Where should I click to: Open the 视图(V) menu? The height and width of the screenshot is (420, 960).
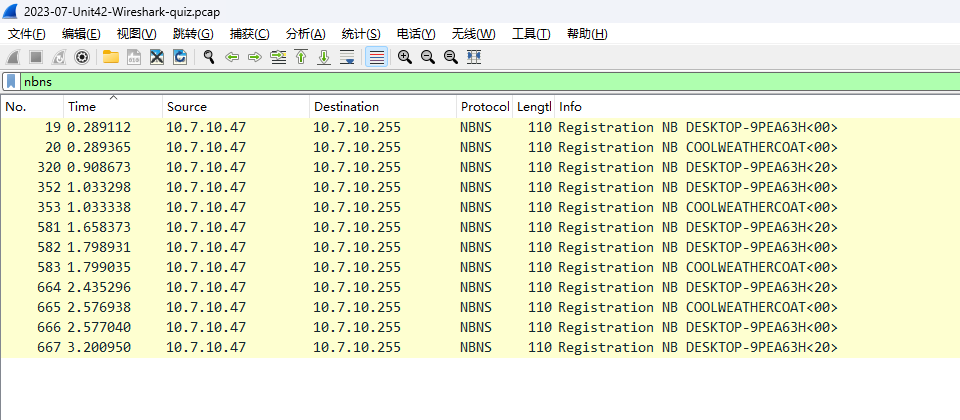(x=137, y=34)
